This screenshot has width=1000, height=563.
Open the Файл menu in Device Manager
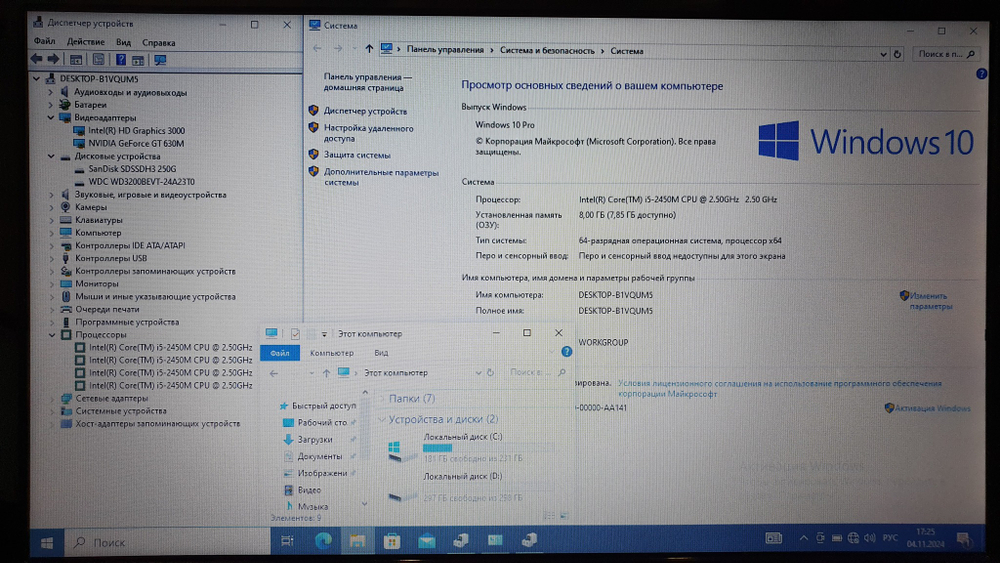coord(45,41)
